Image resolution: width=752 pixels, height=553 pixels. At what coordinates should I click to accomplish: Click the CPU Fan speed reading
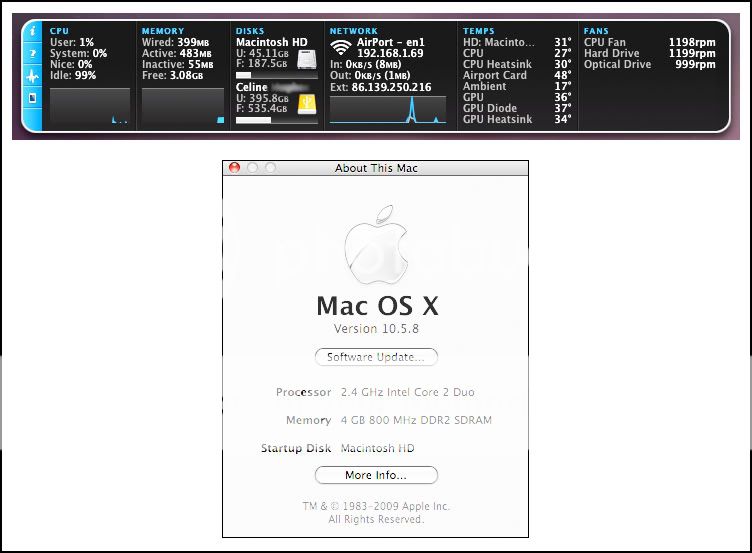691,43
